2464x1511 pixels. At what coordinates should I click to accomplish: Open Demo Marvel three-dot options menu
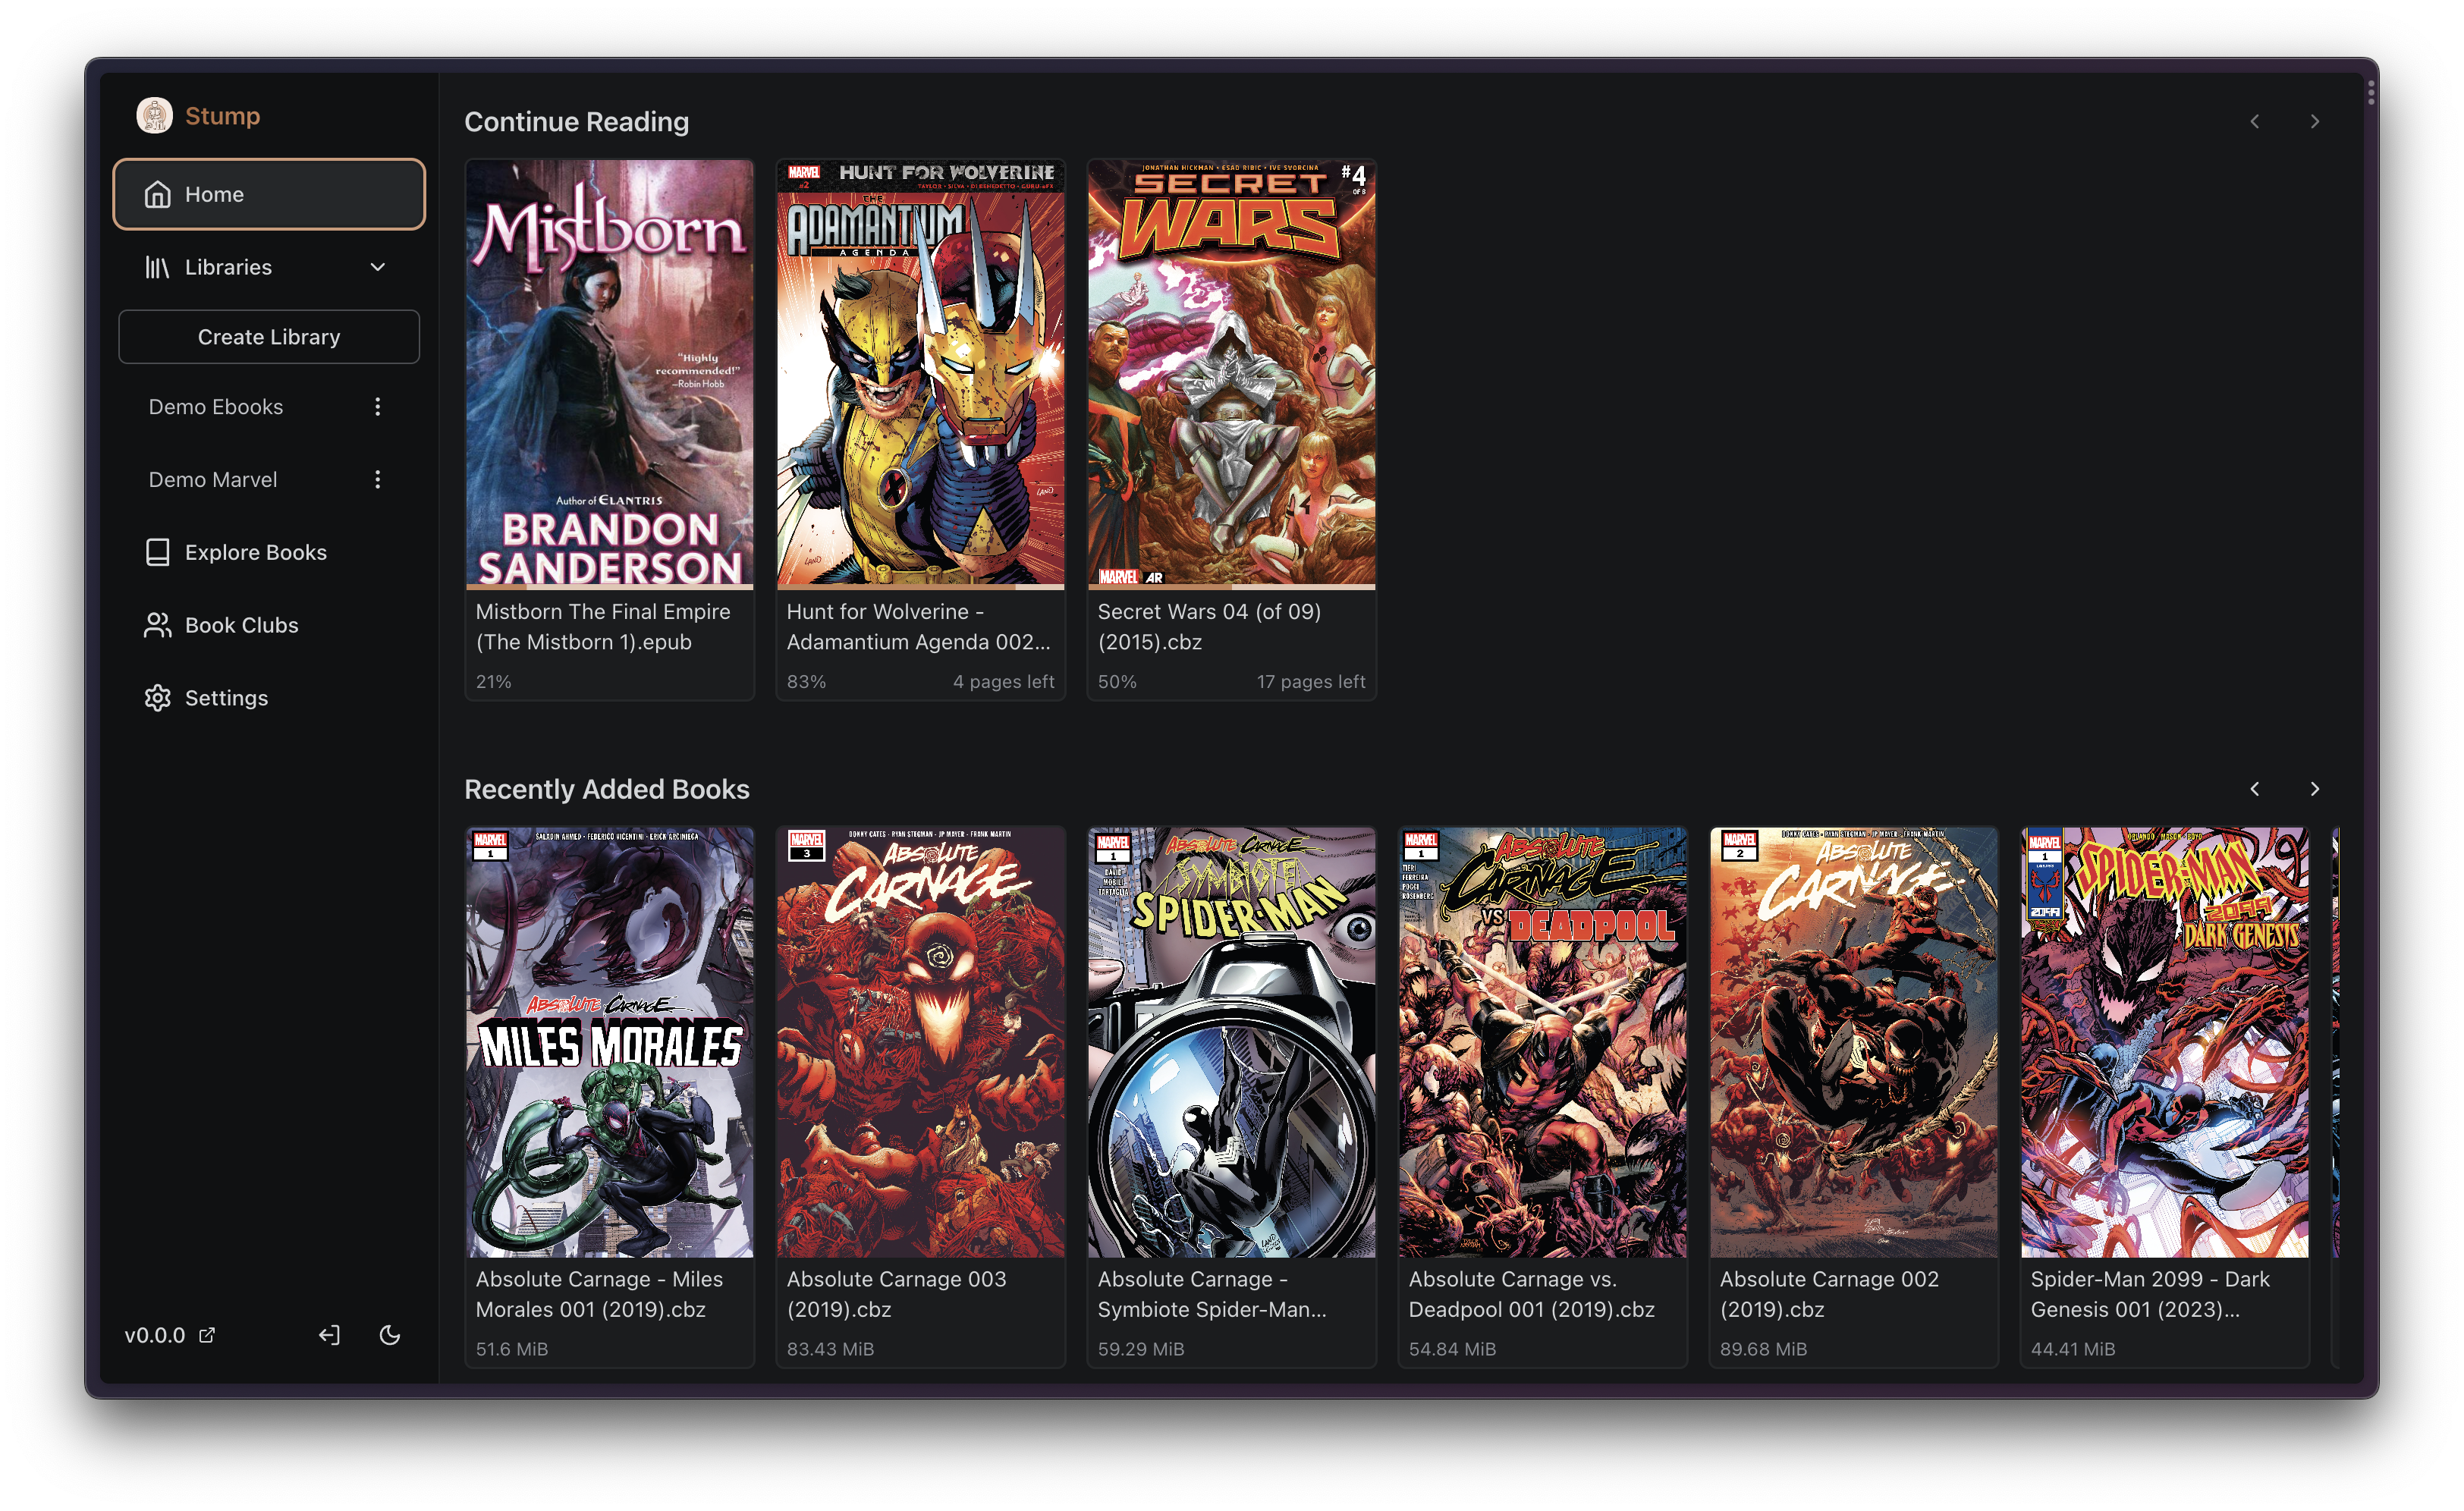tap(377, 479)
